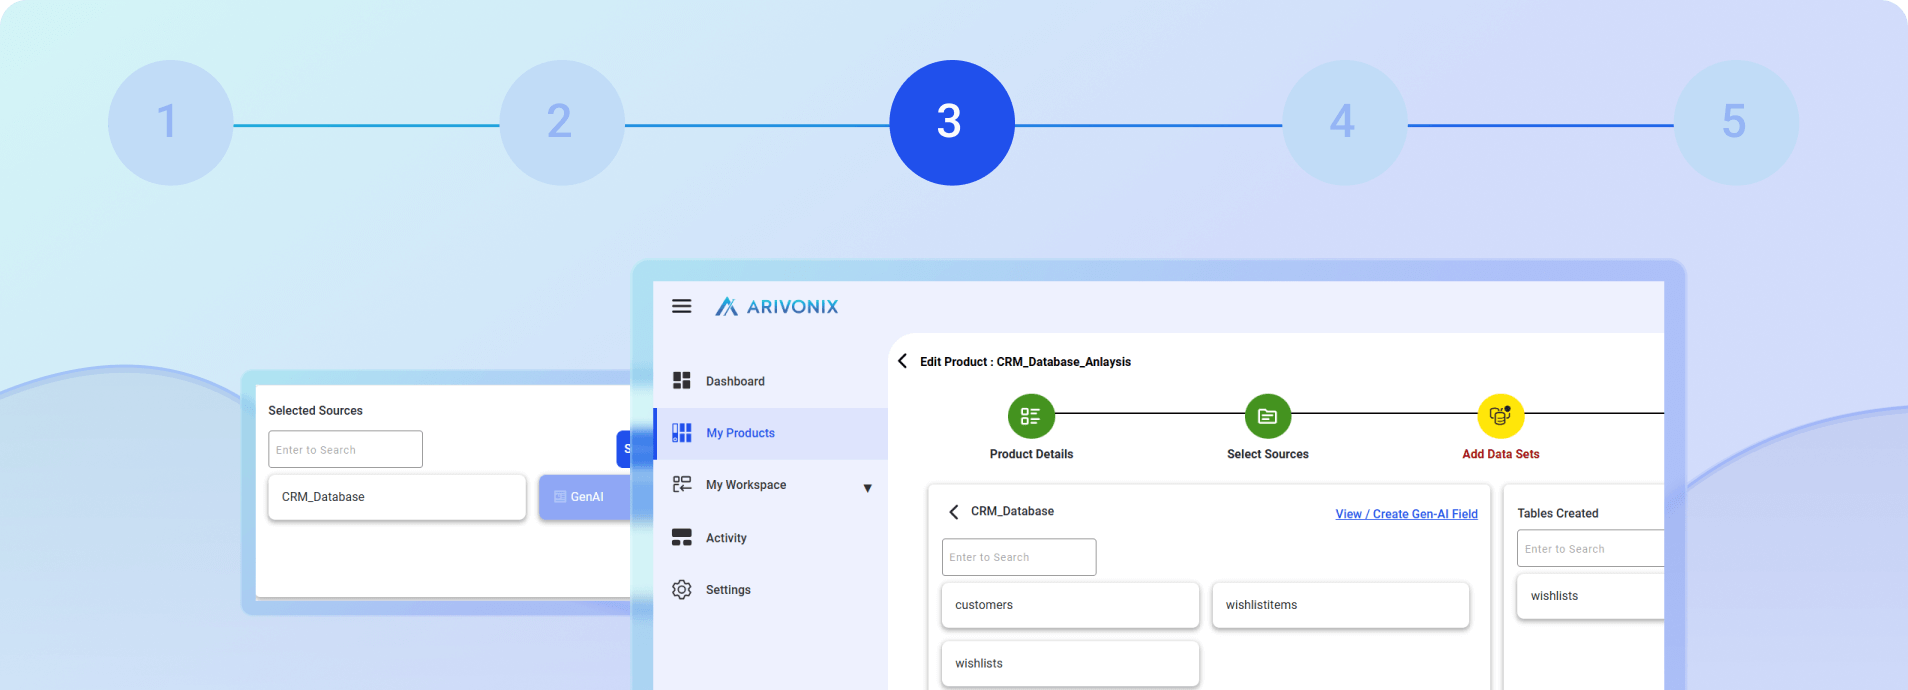This screenshot has width=1908, height=690.
Task: Click the yellow Add Data Sets step icon
Action: [x=1501, y=416]
